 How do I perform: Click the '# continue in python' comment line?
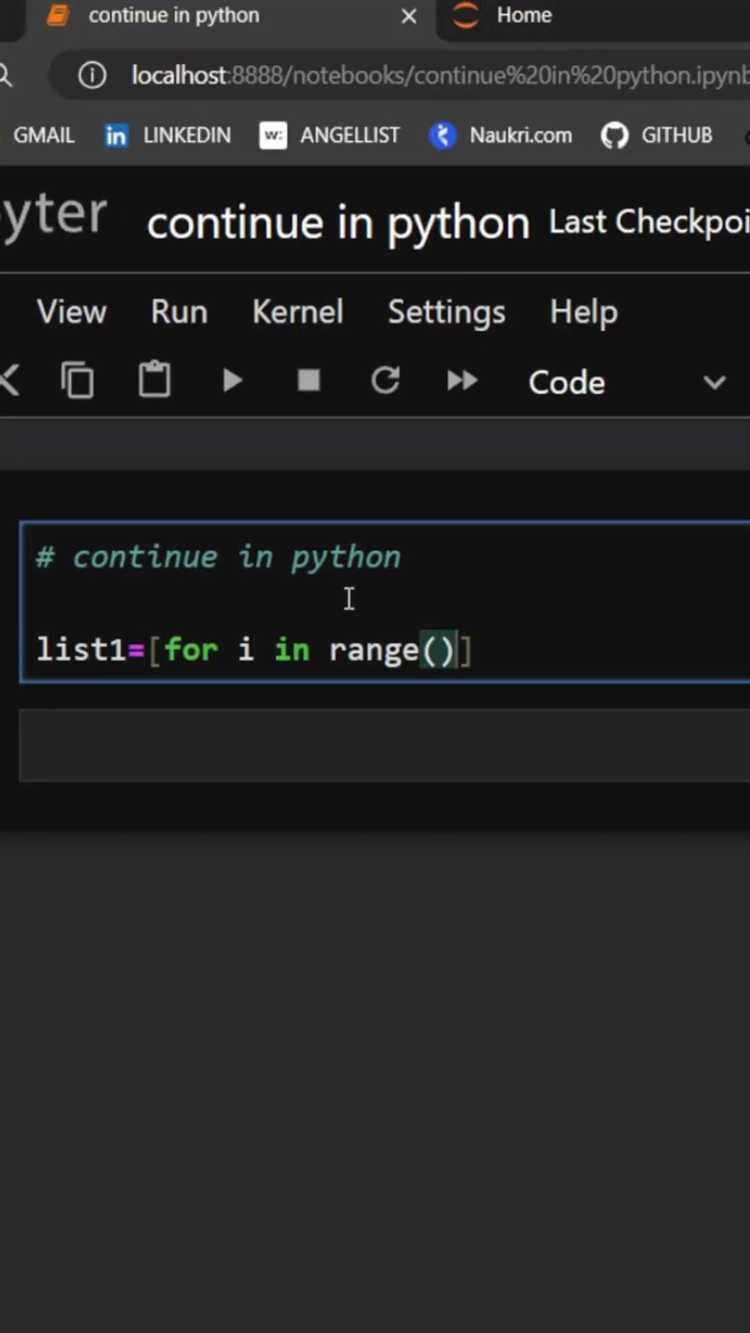click(218, 557)
